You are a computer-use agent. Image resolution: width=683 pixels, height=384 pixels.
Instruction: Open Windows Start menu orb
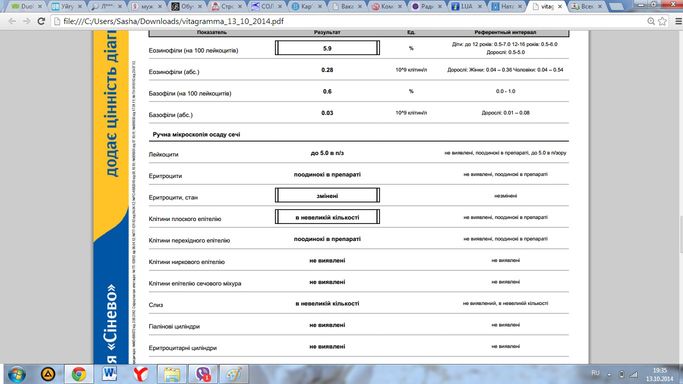coord(17,374)
